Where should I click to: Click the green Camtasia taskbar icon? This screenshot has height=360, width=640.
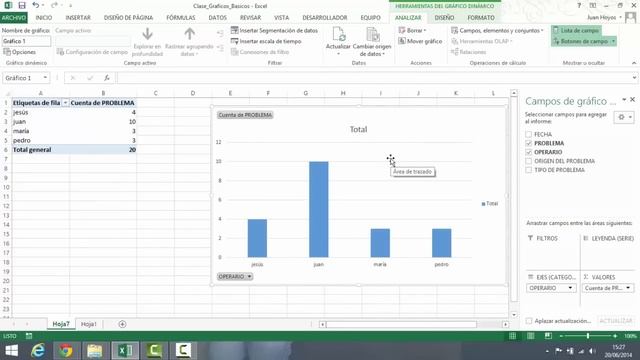click(154, 351)
